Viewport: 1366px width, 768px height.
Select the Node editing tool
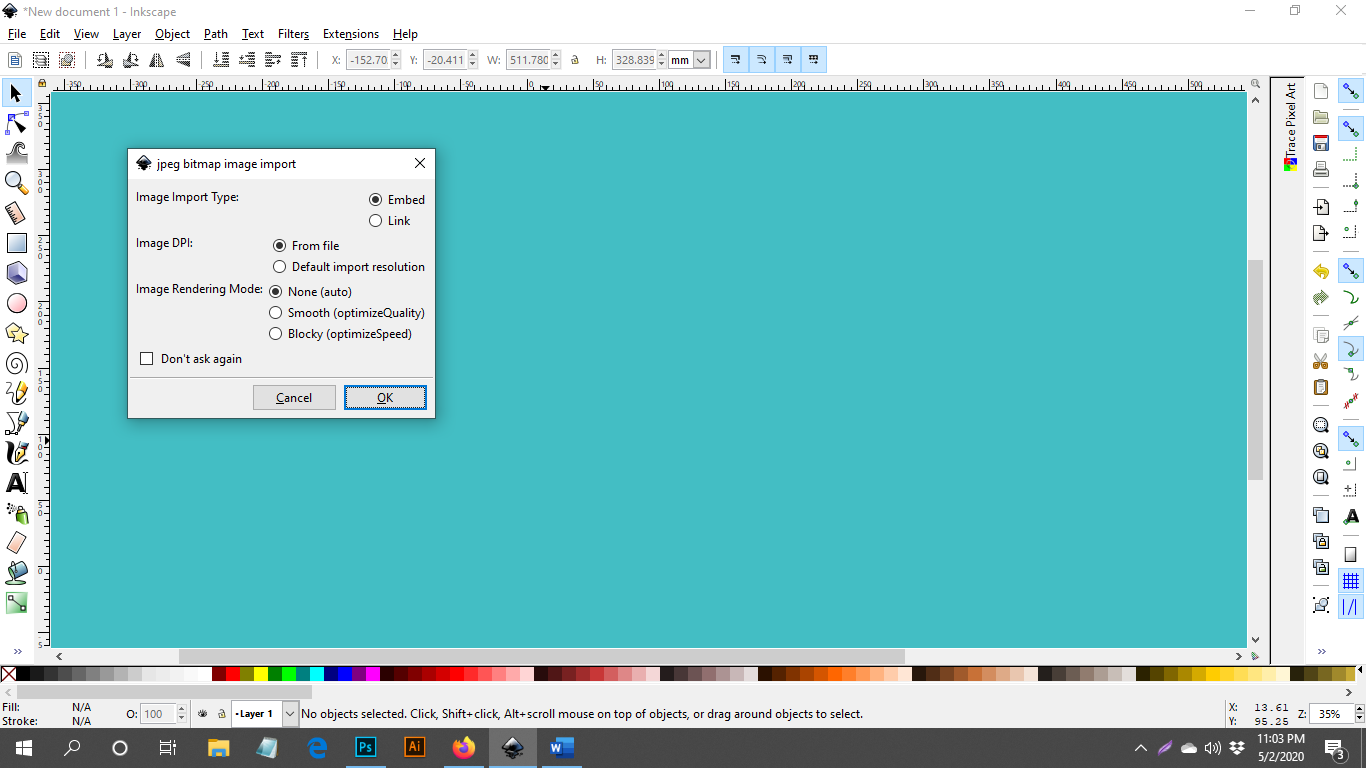click(x=17, y=124)
